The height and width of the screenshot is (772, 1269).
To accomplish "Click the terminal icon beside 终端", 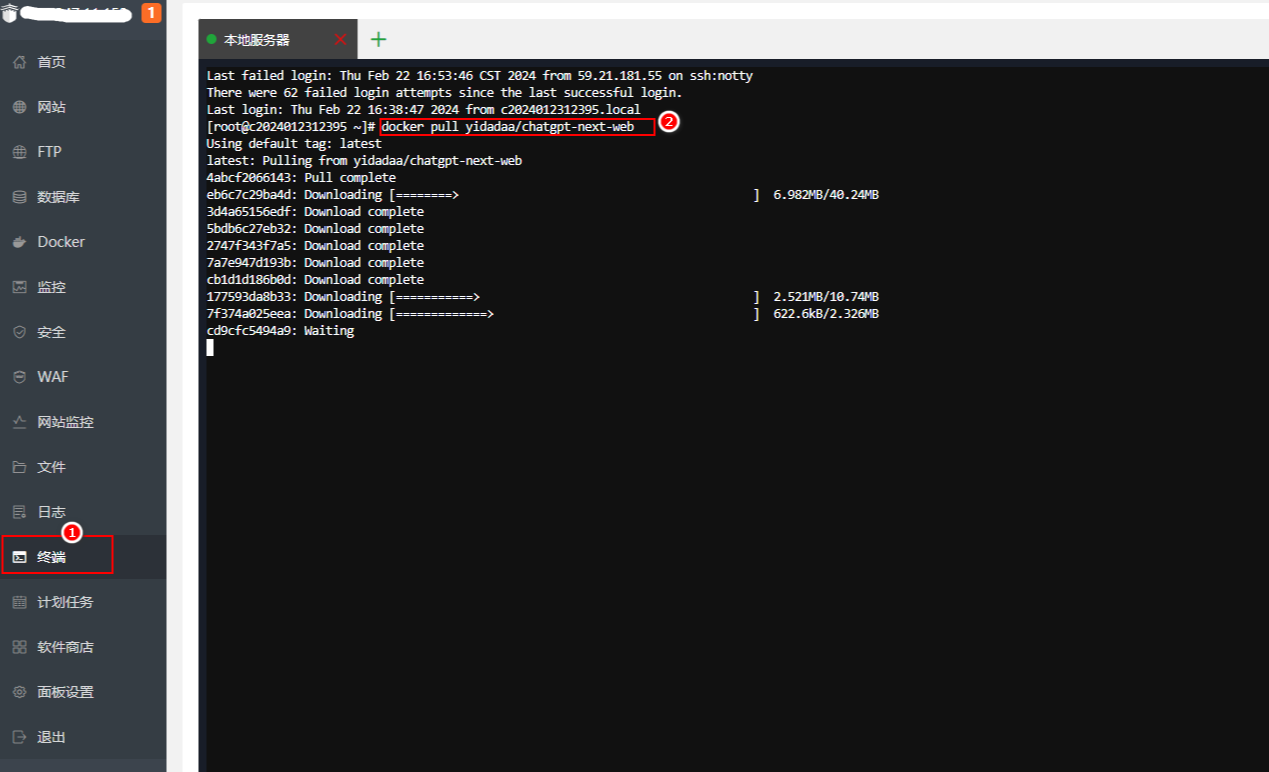I will pos(19,557).
